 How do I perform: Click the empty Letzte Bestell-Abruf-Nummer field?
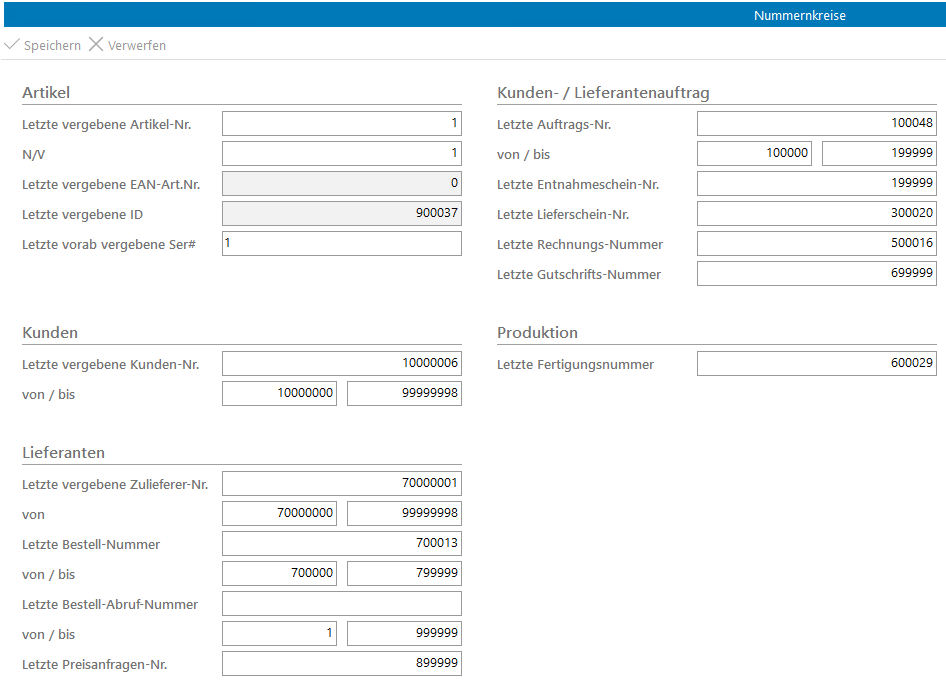[341, 604]
